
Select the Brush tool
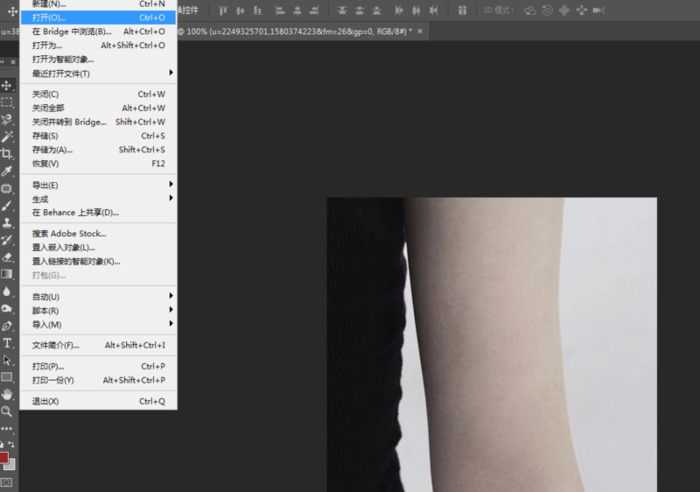[7, 205]
